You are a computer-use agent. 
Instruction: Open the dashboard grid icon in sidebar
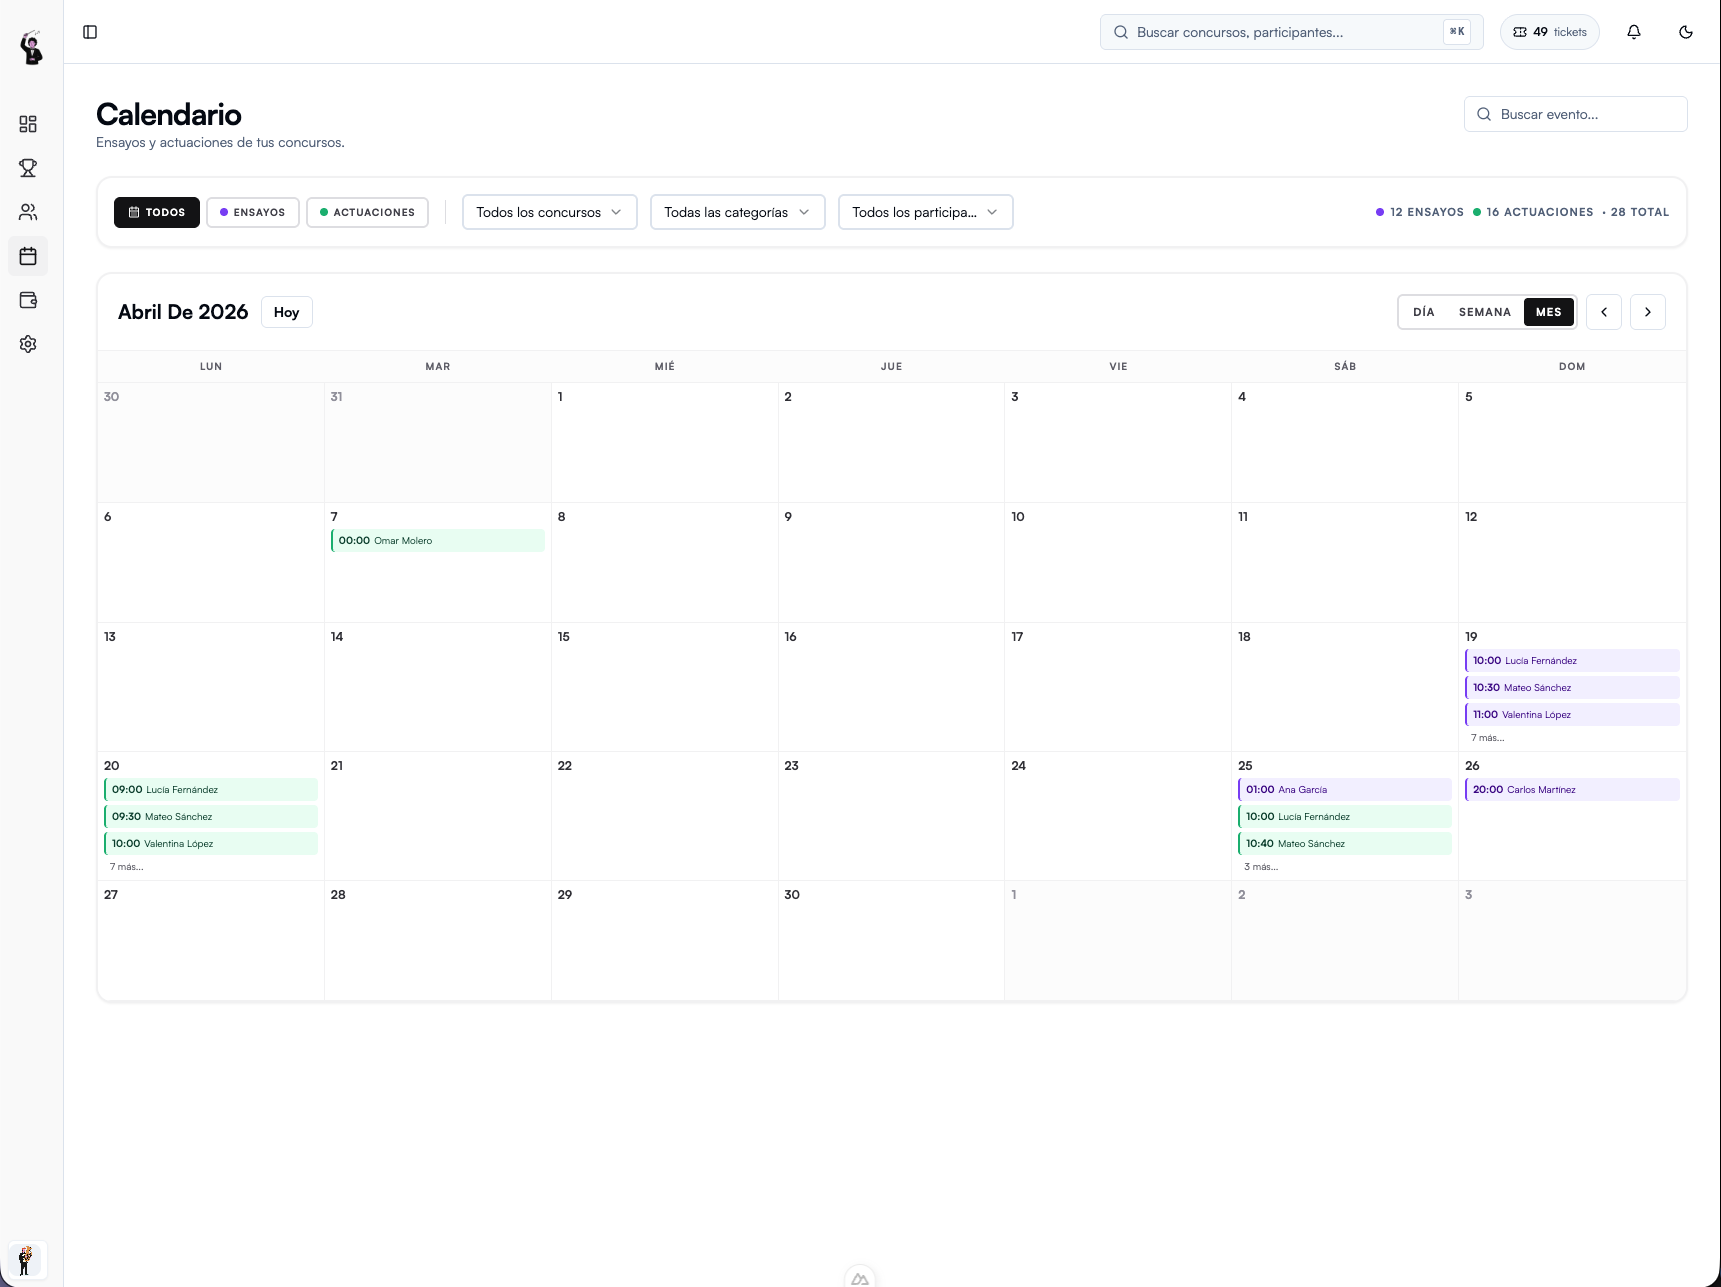click(x=28, y=124)
